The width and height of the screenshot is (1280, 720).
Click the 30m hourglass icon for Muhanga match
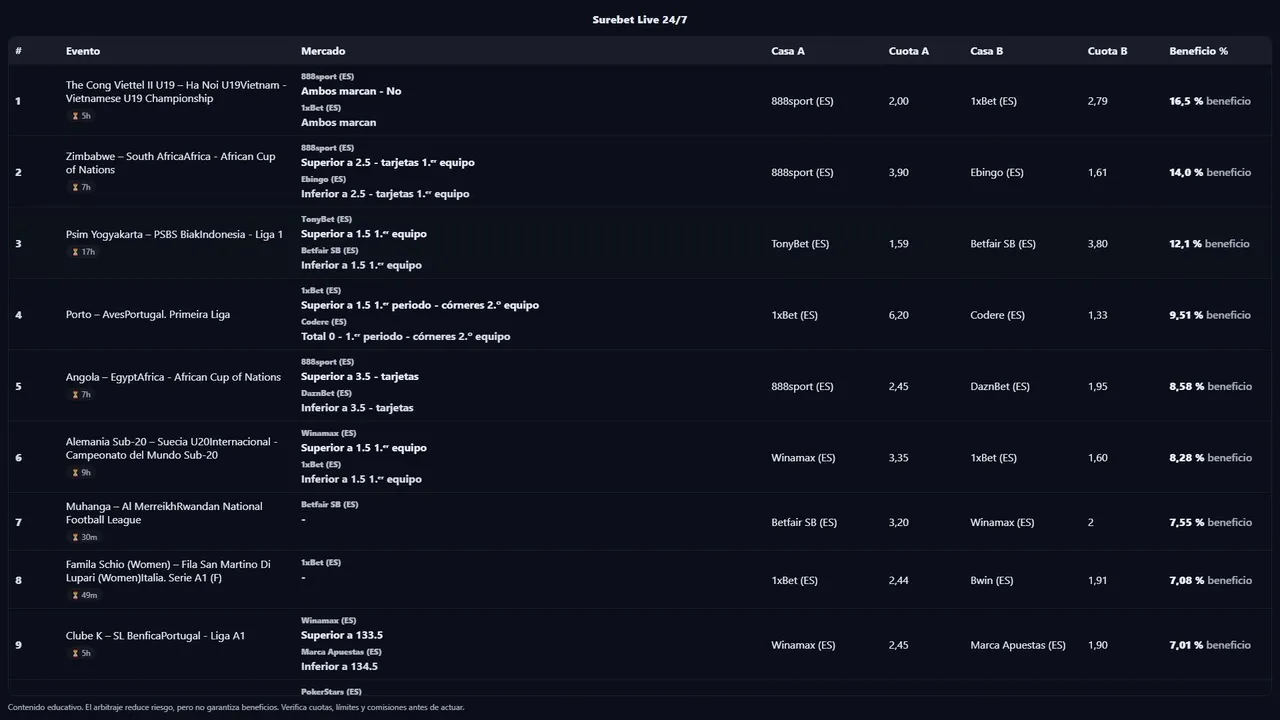(x=75, y=537)
